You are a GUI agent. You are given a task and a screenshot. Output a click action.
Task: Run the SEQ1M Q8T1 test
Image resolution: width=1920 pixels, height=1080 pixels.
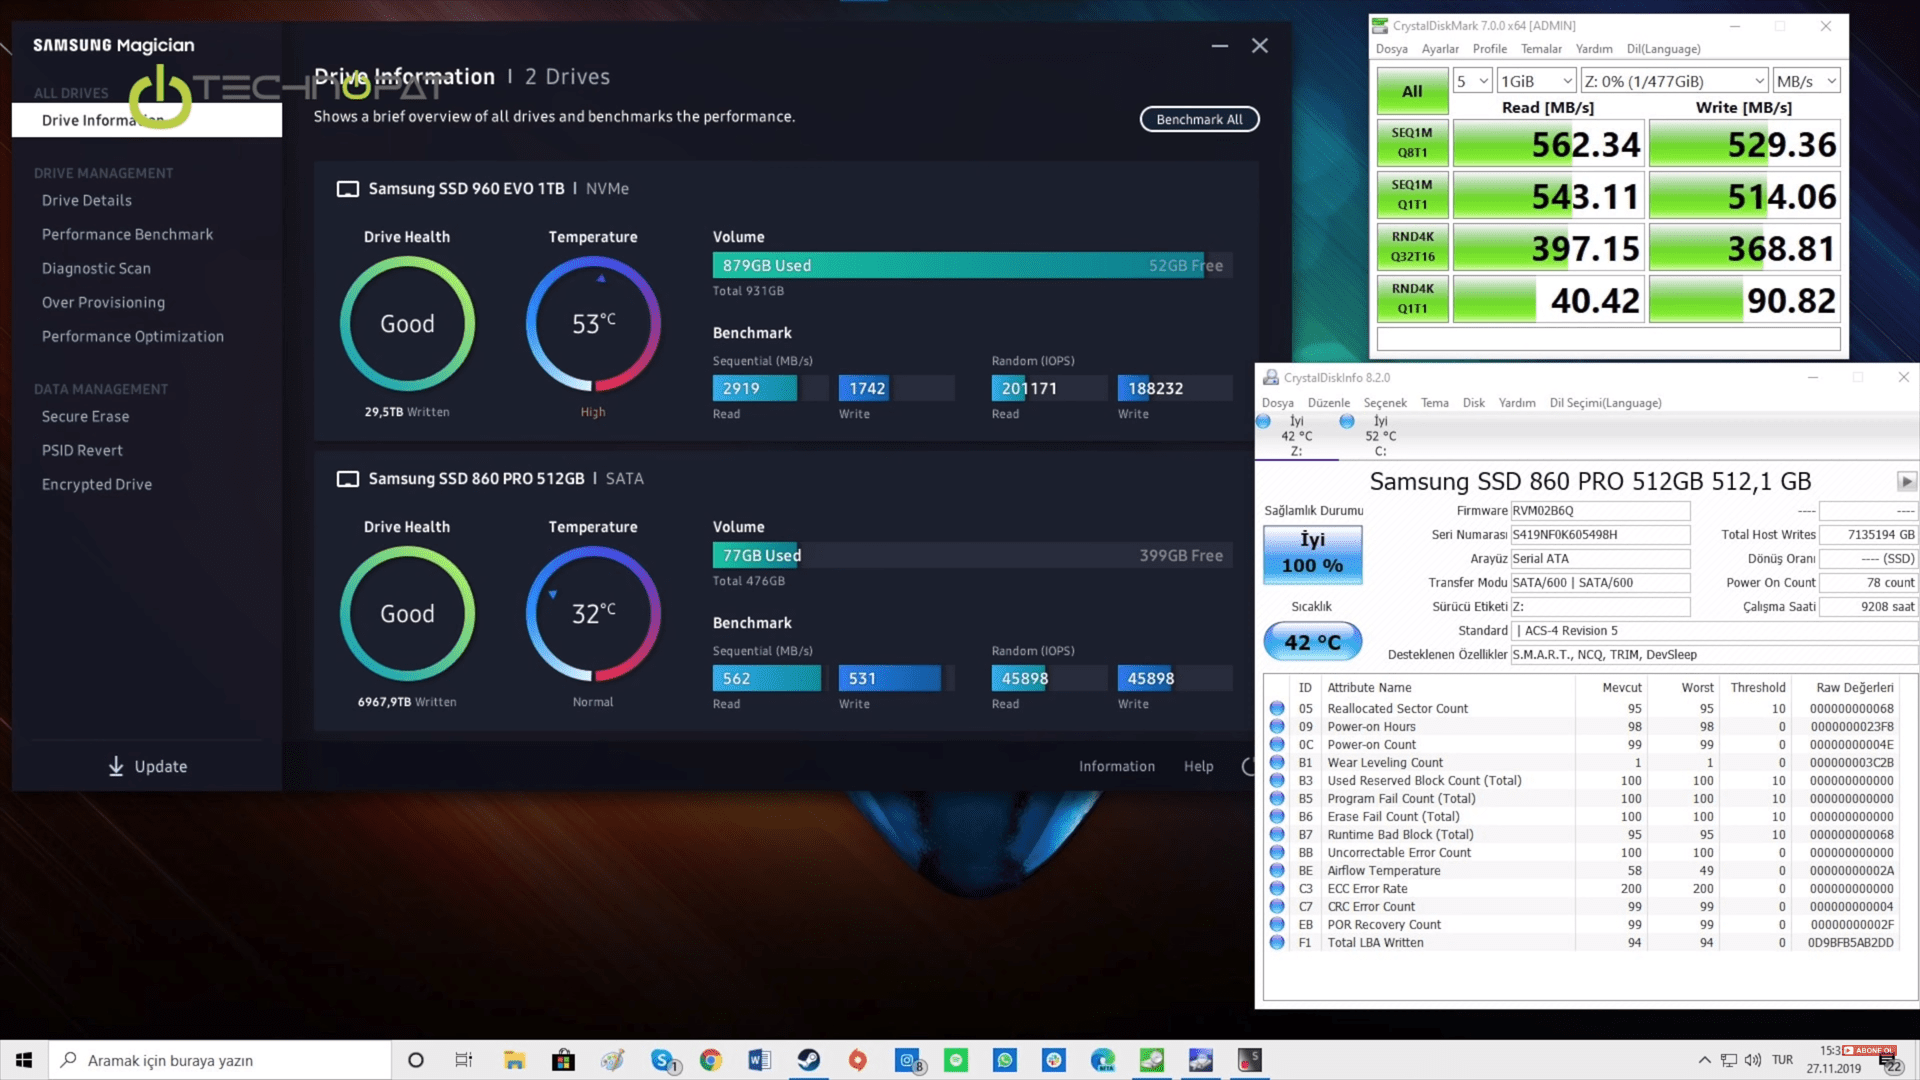click(1411, 143)
